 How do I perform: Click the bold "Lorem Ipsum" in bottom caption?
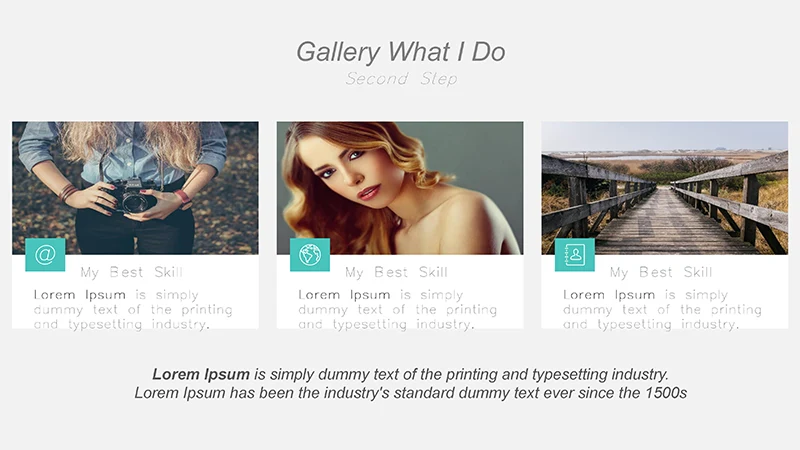pos(201,375)
